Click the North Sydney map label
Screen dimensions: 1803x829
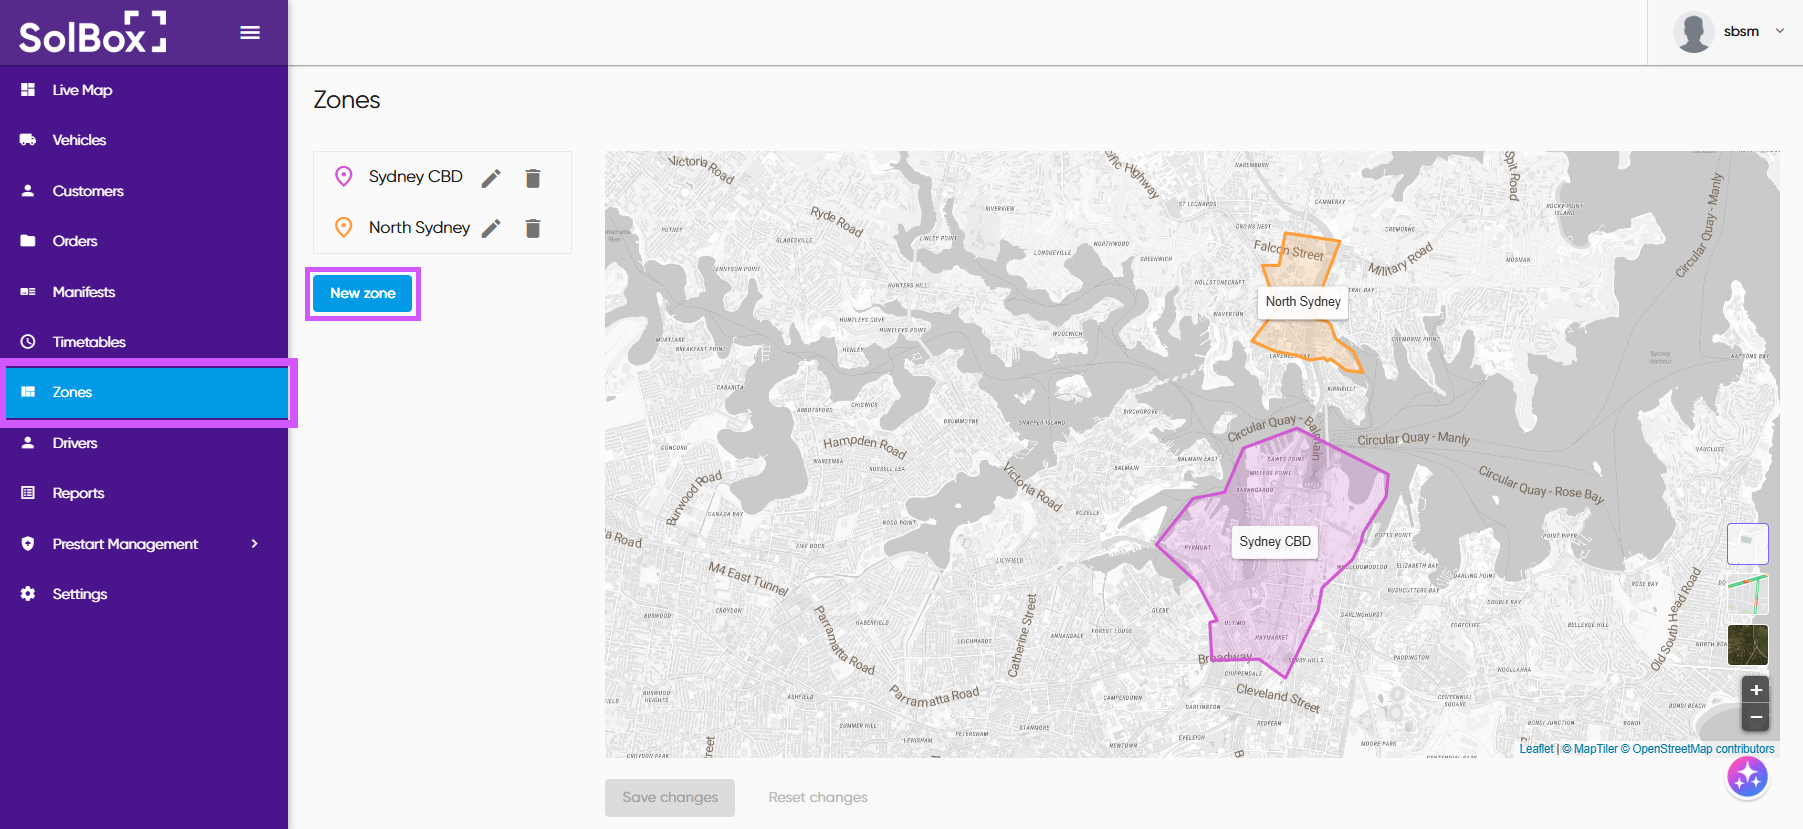[x=1302, y=302]
